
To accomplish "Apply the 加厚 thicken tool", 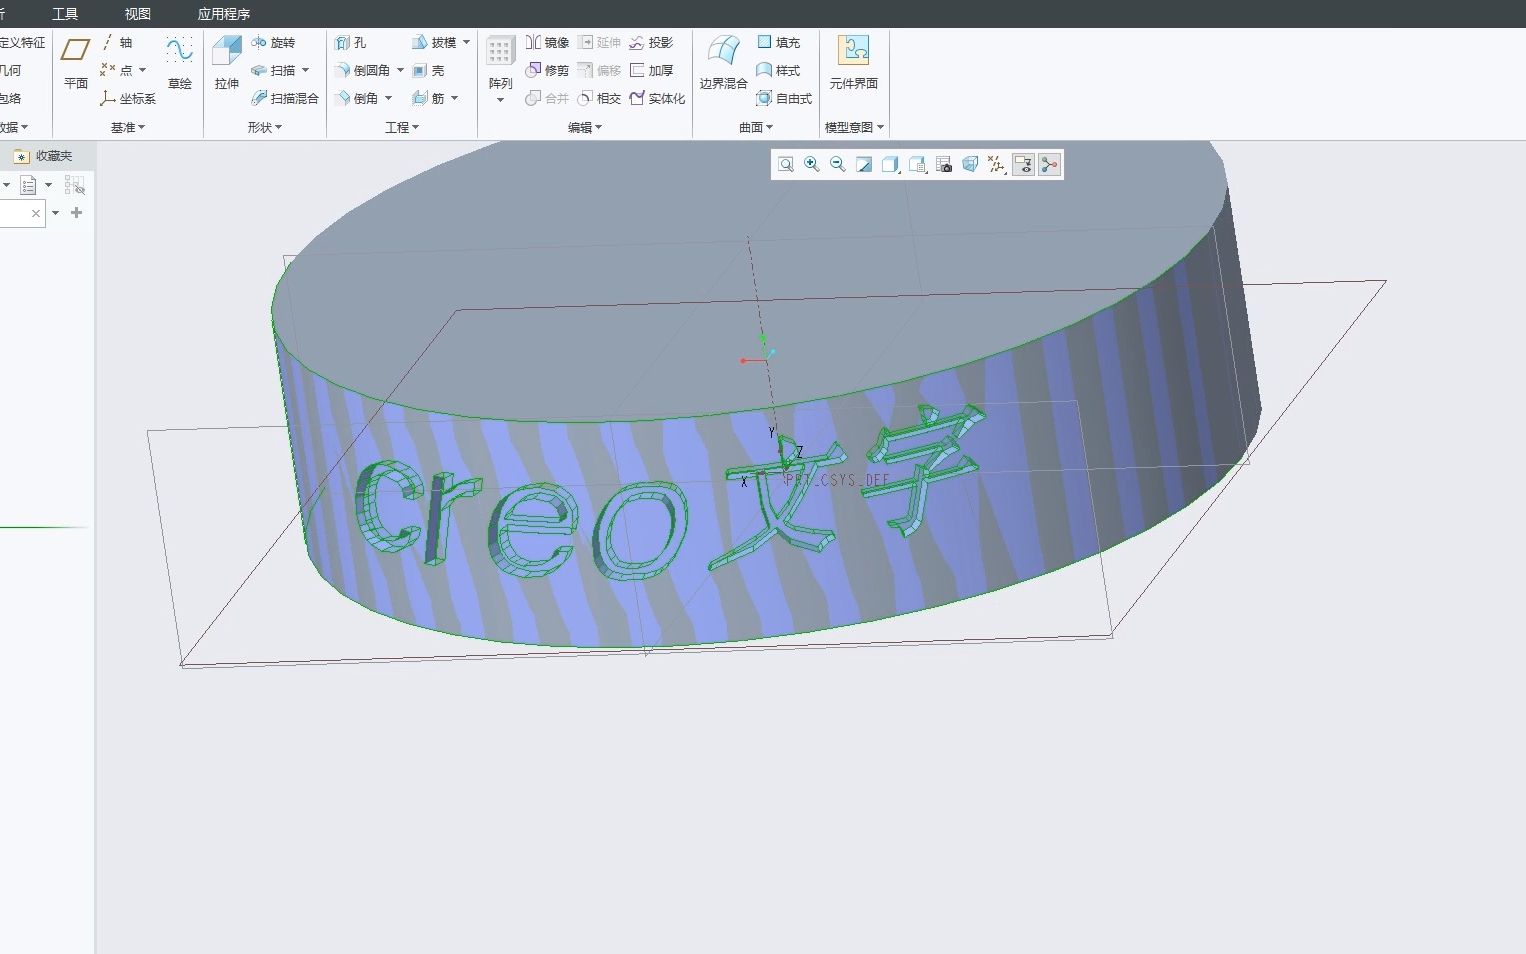I will tap(651, 70).
